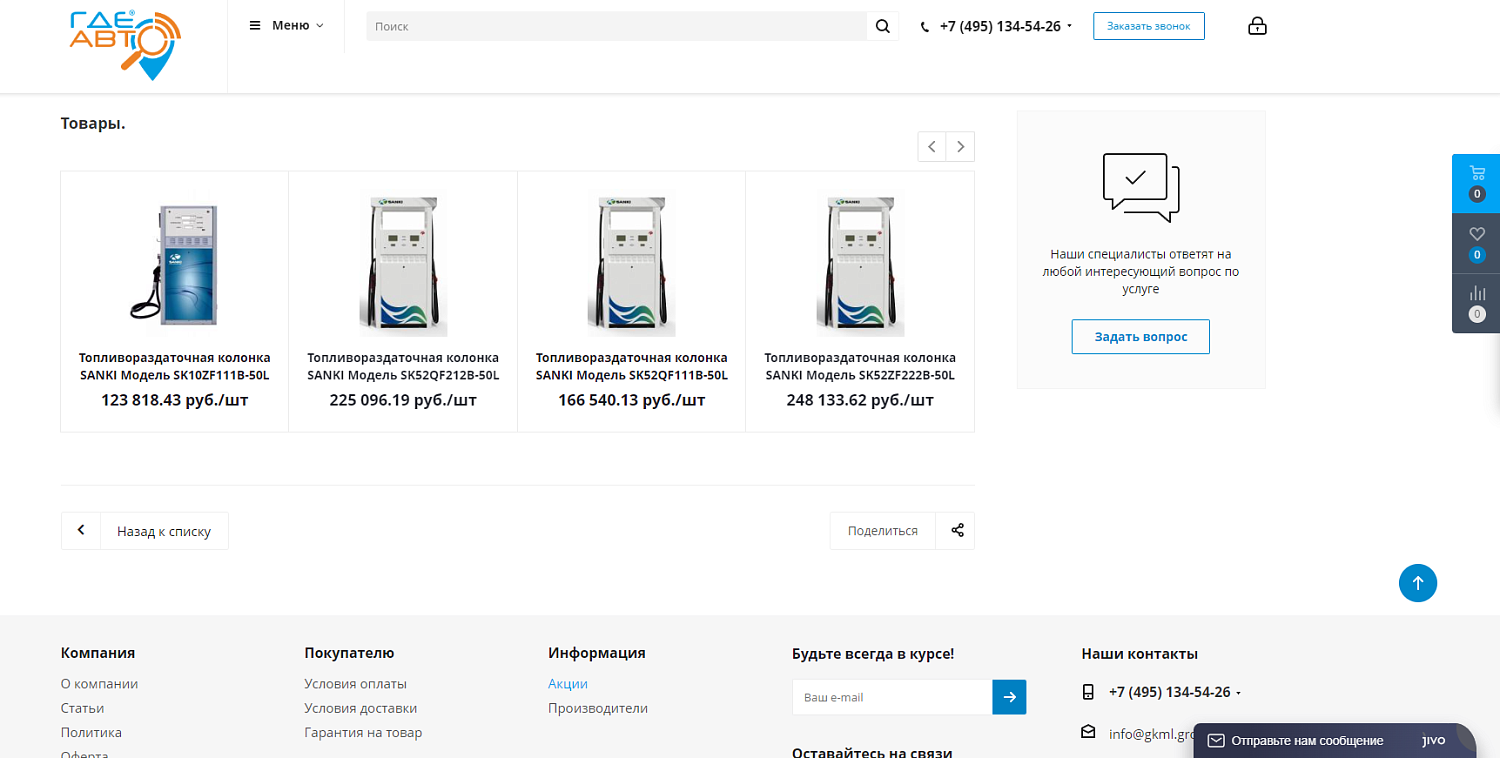
Task: Click the header phone handset icon
Action: [925, 27]
